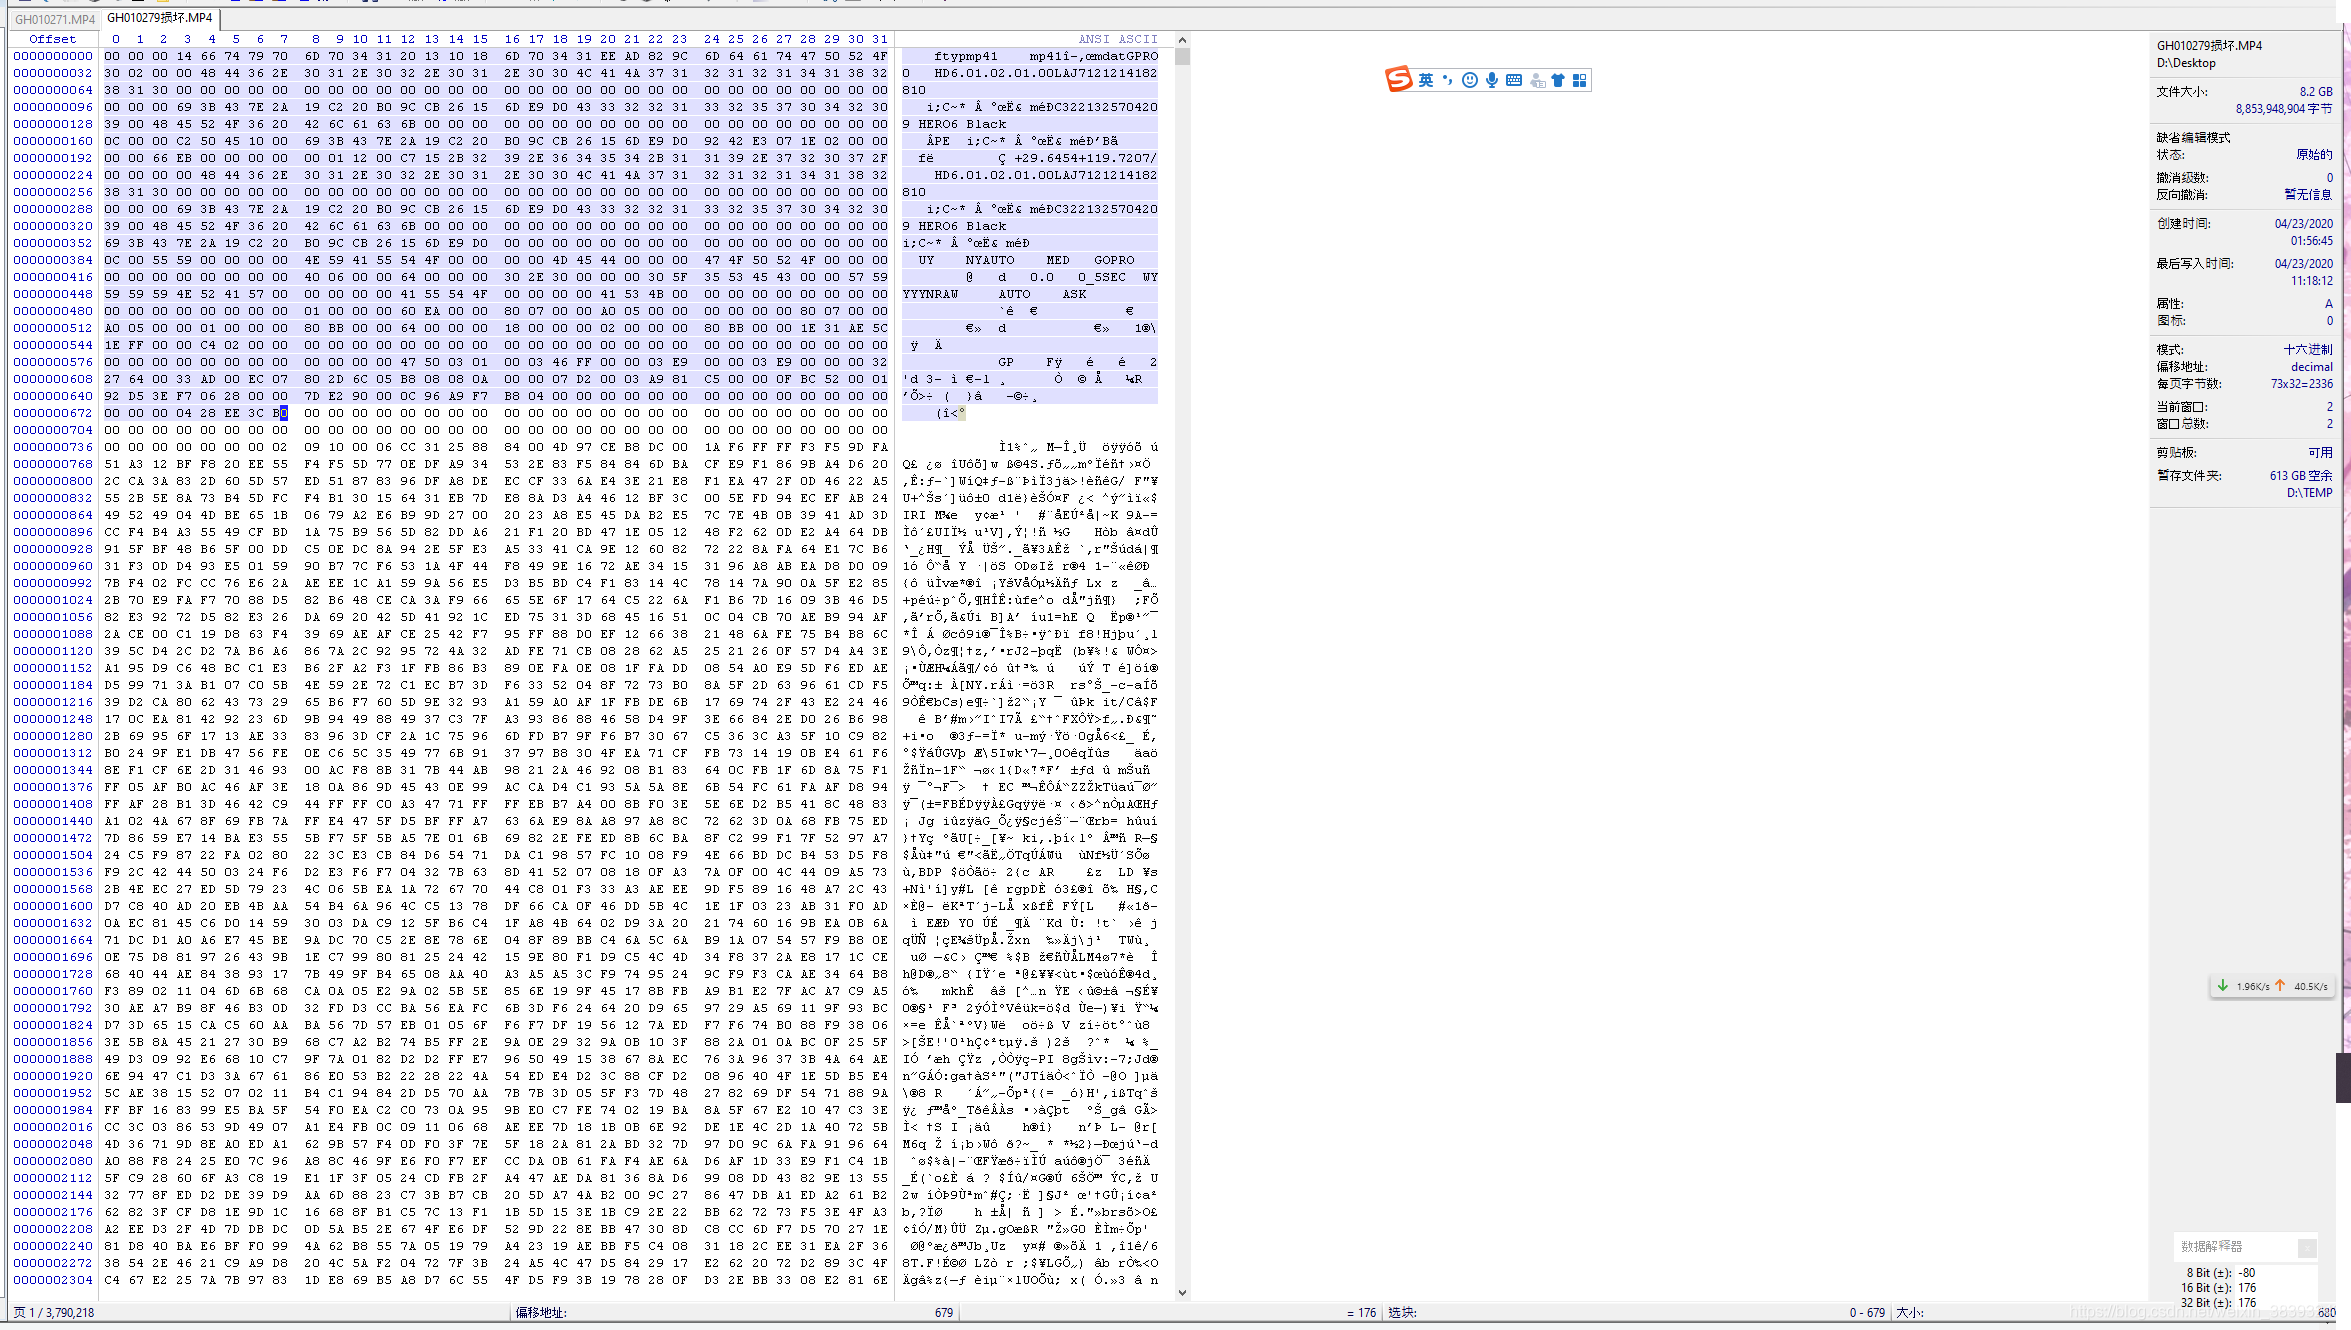Click the 8 Bit value -80 field

pyautogui.click(x=2246, y=1273)
